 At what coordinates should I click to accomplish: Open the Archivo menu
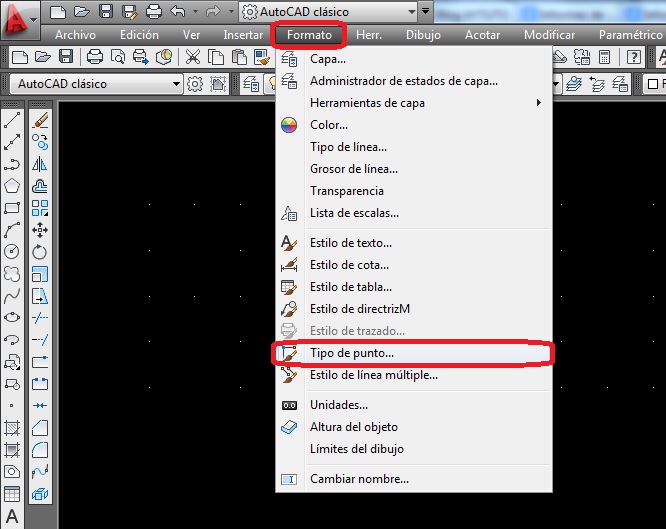(75, 35)
